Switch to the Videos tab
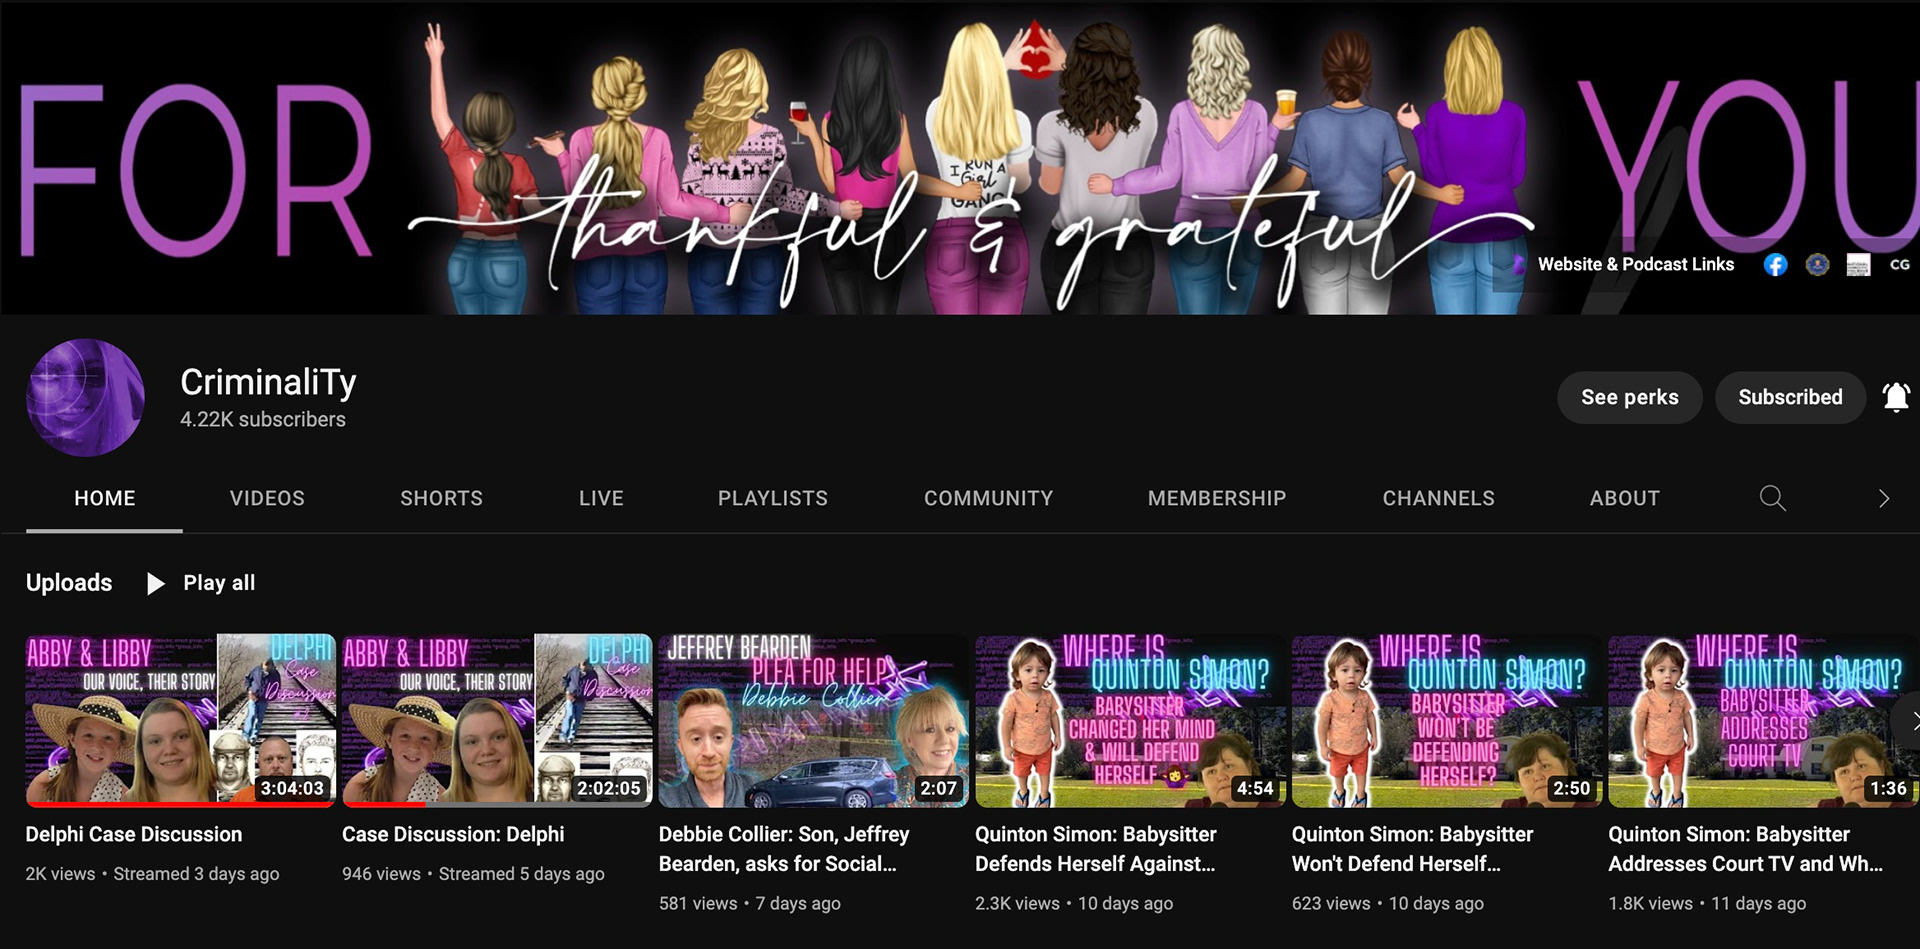Viewport: 1920px width, 949px height. click(x=267, y=498)
